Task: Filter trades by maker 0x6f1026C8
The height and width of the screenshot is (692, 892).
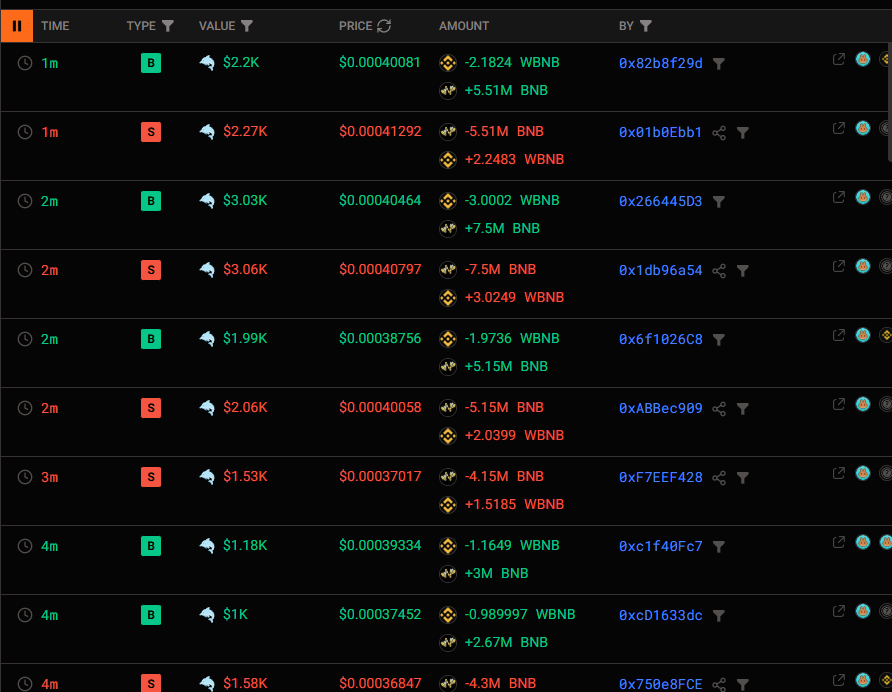Action: coord(719,340)
